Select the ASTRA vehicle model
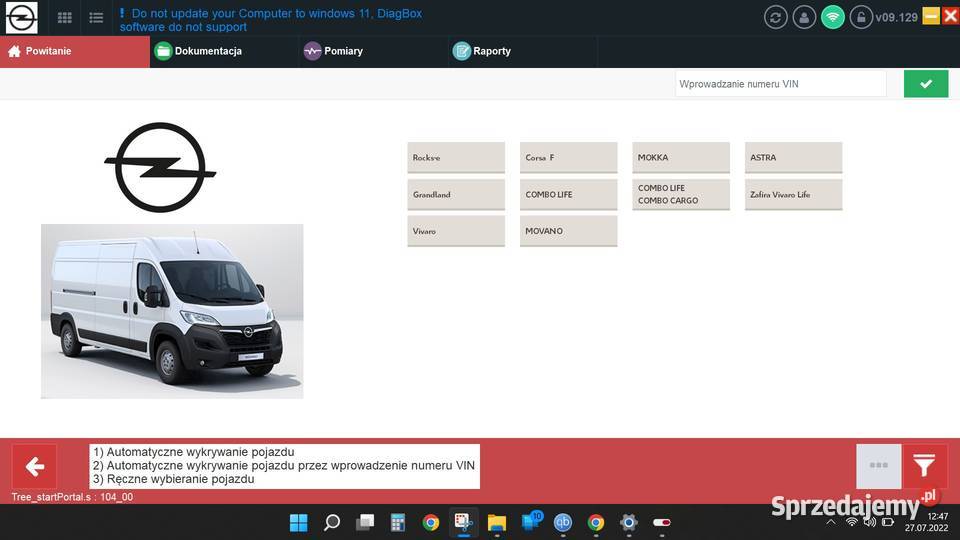This screenshot has width=960, height=540. pos(793,157)
